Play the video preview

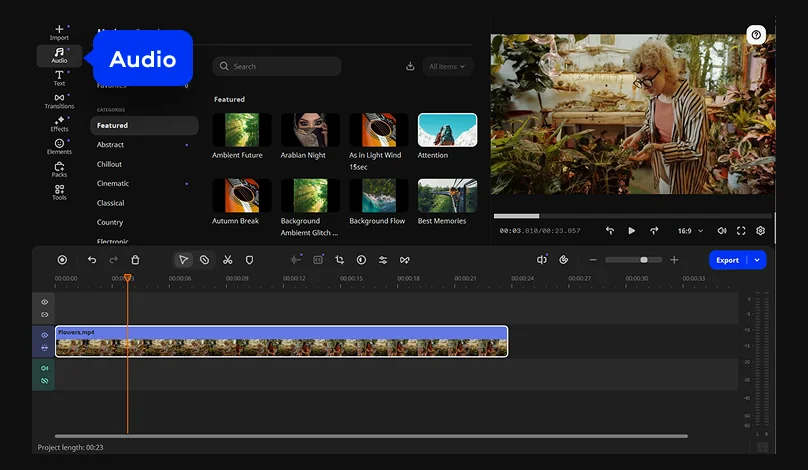(x=631, y=231)
